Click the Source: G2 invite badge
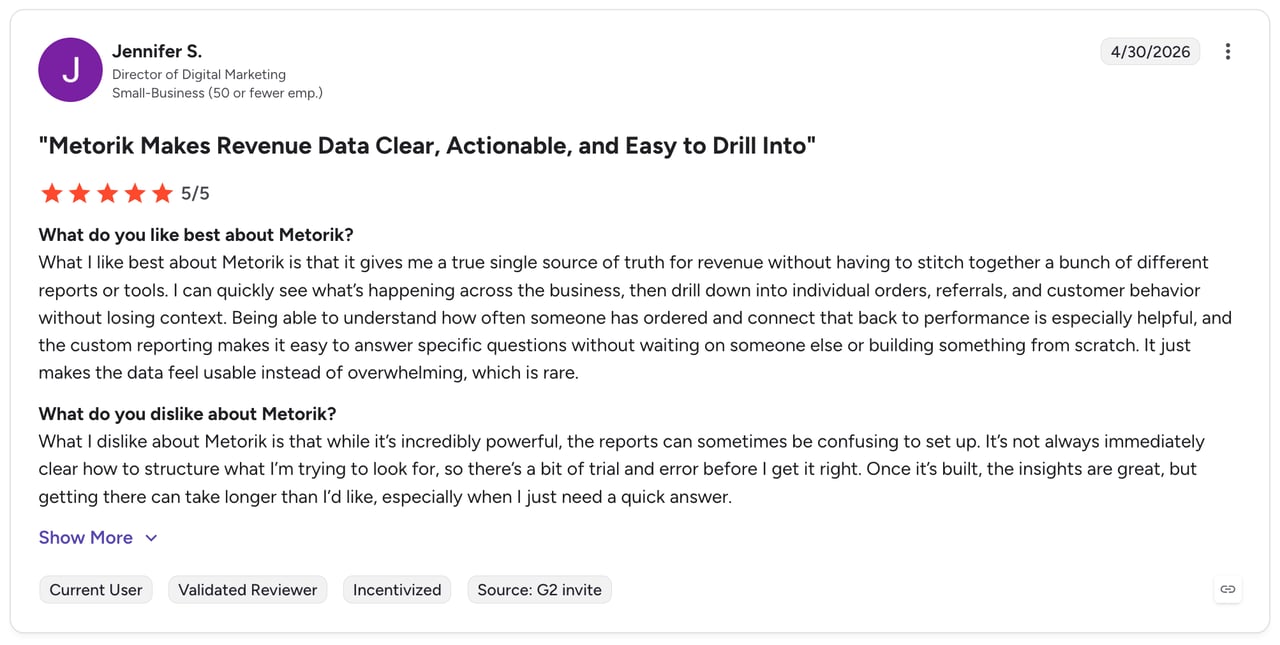This screenshot has height=645, width=1280. click(540, 590)
